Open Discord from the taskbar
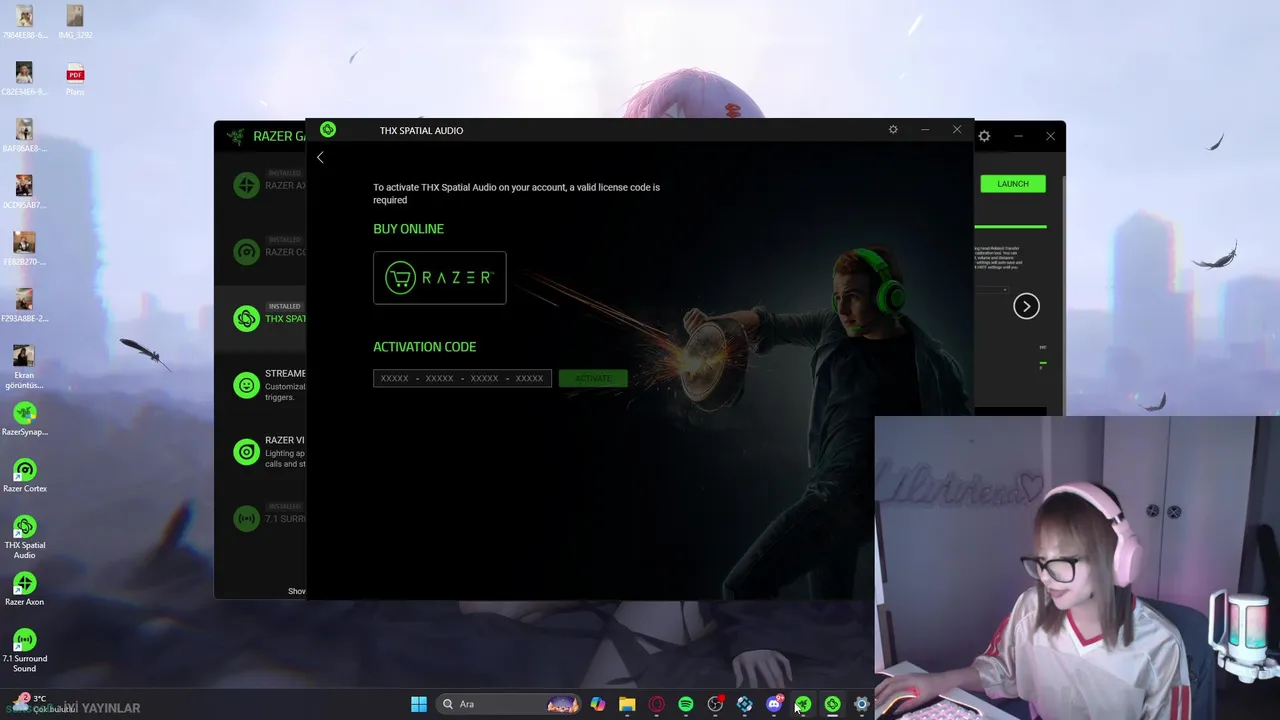This screenshot has width=1280, height=720. [774, 704]
